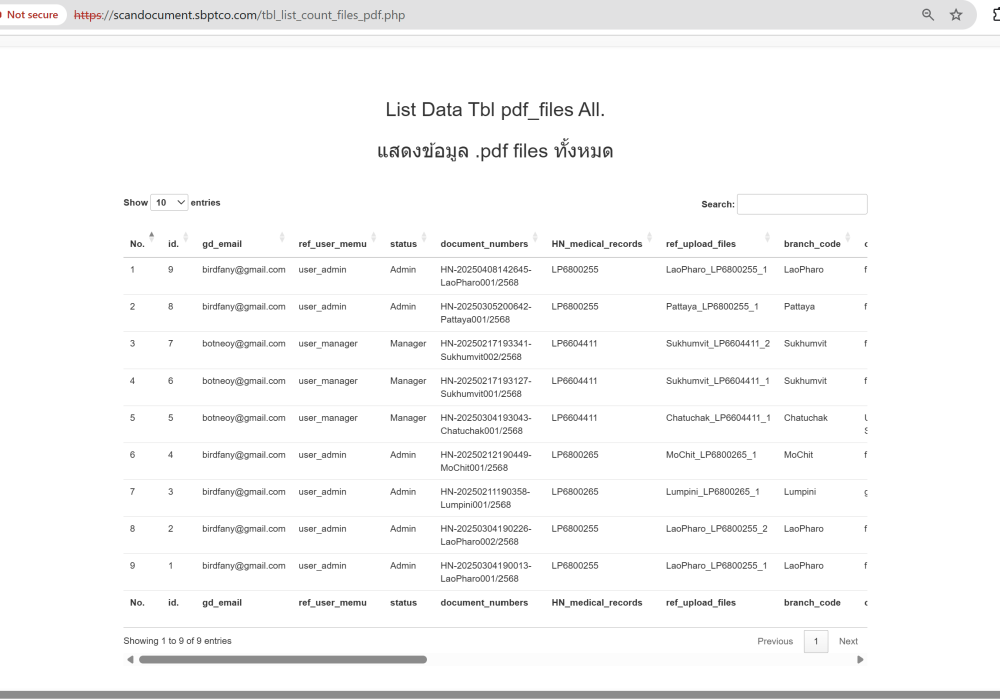Select page 1 in pagination
Screen dimensions: 1000x700
pyautogui.click(x=816, y=642)
